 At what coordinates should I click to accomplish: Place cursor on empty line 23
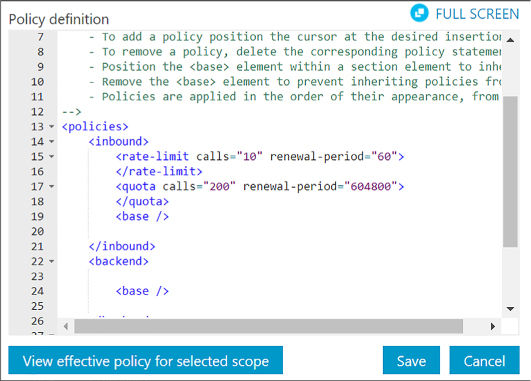pos(280,276)
